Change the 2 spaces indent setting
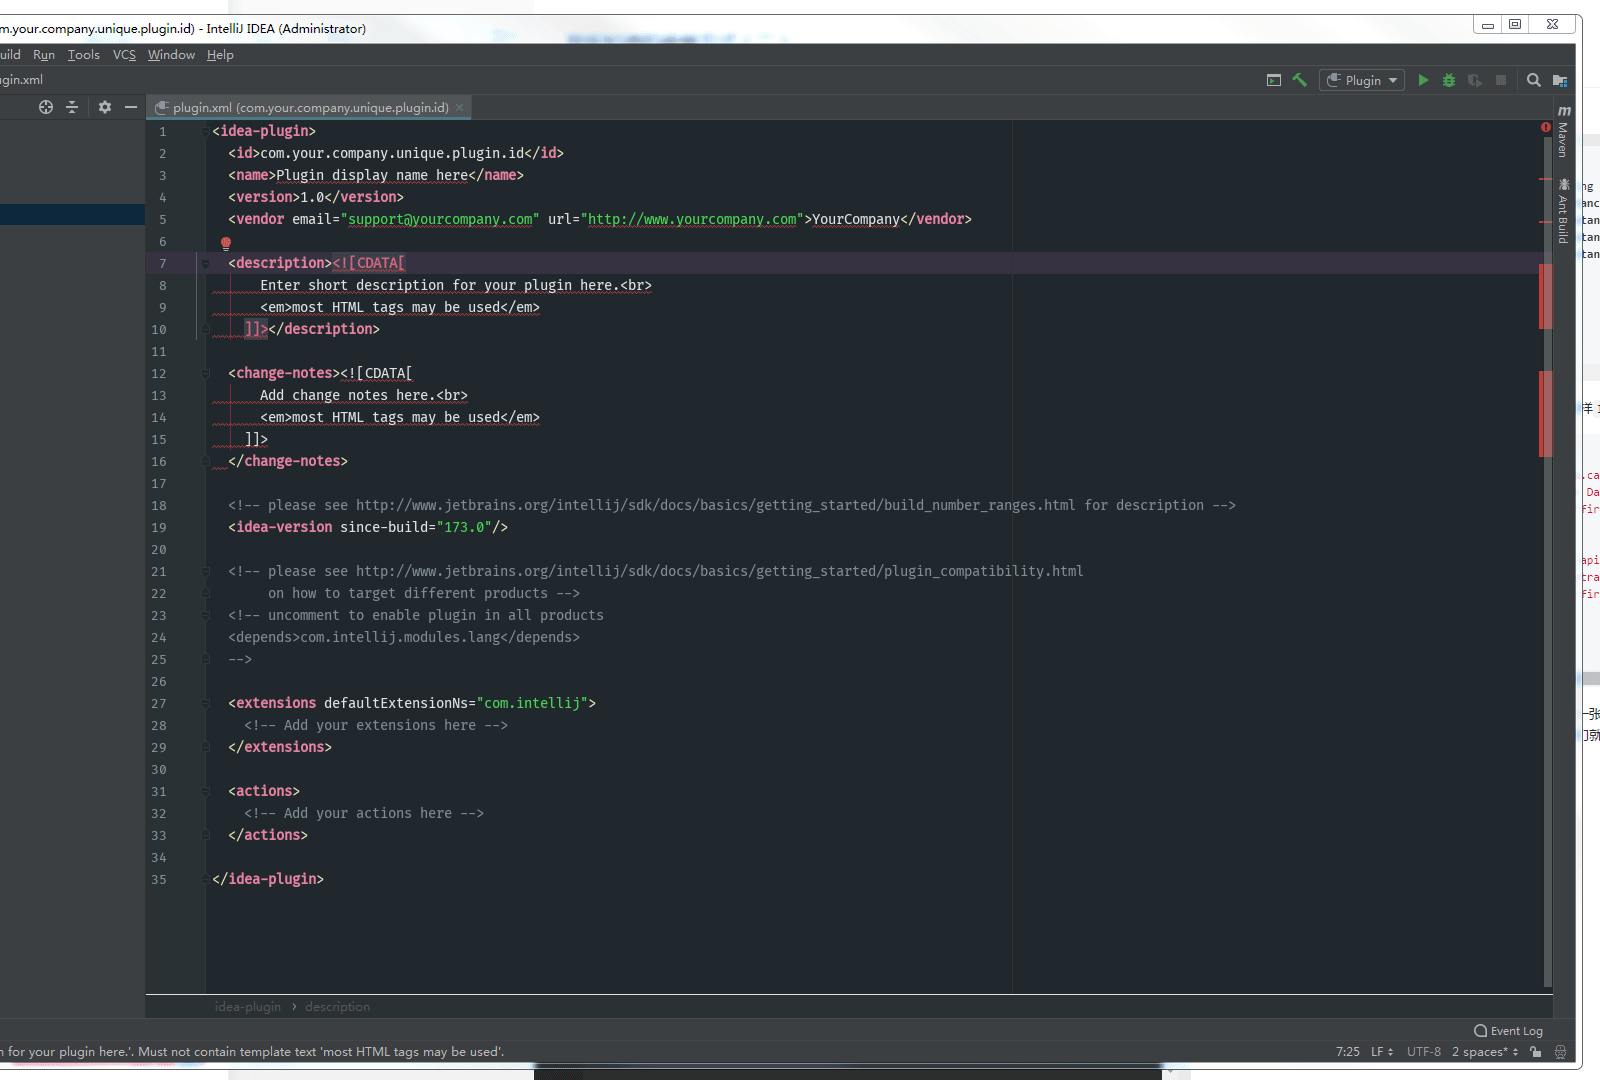Viewport: 1600px width, 1080px height. coord(1485,1052)
